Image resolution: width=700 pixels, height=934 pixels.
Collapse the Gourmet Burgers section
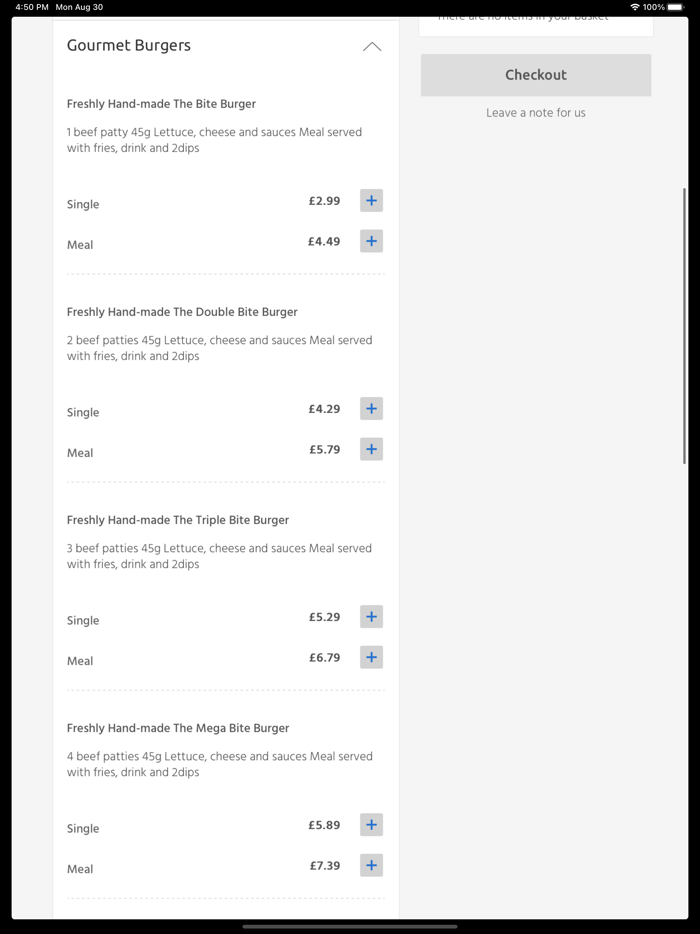tap(372, 47)
